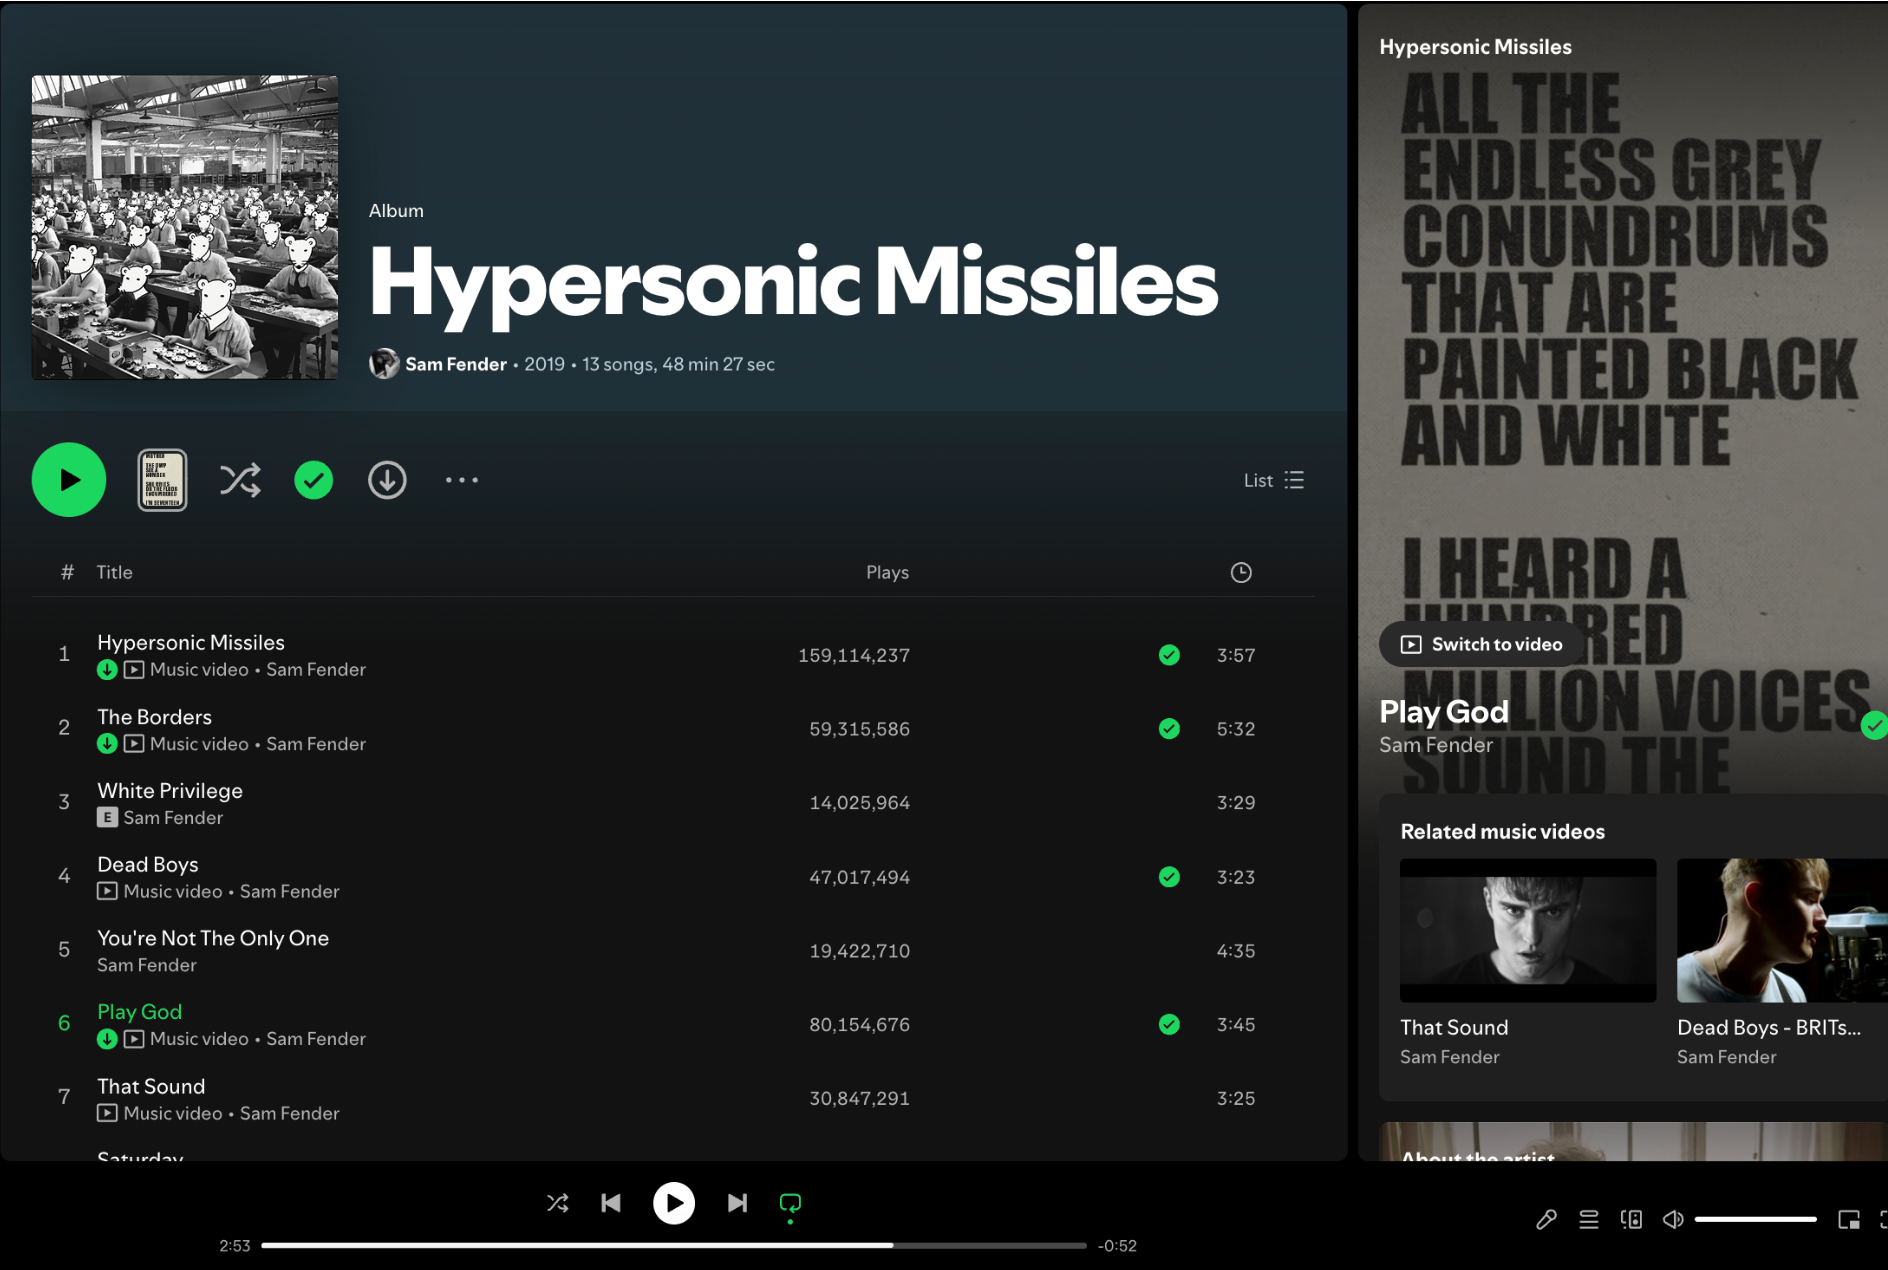Open the List view options dropdown

[1273, 480]
